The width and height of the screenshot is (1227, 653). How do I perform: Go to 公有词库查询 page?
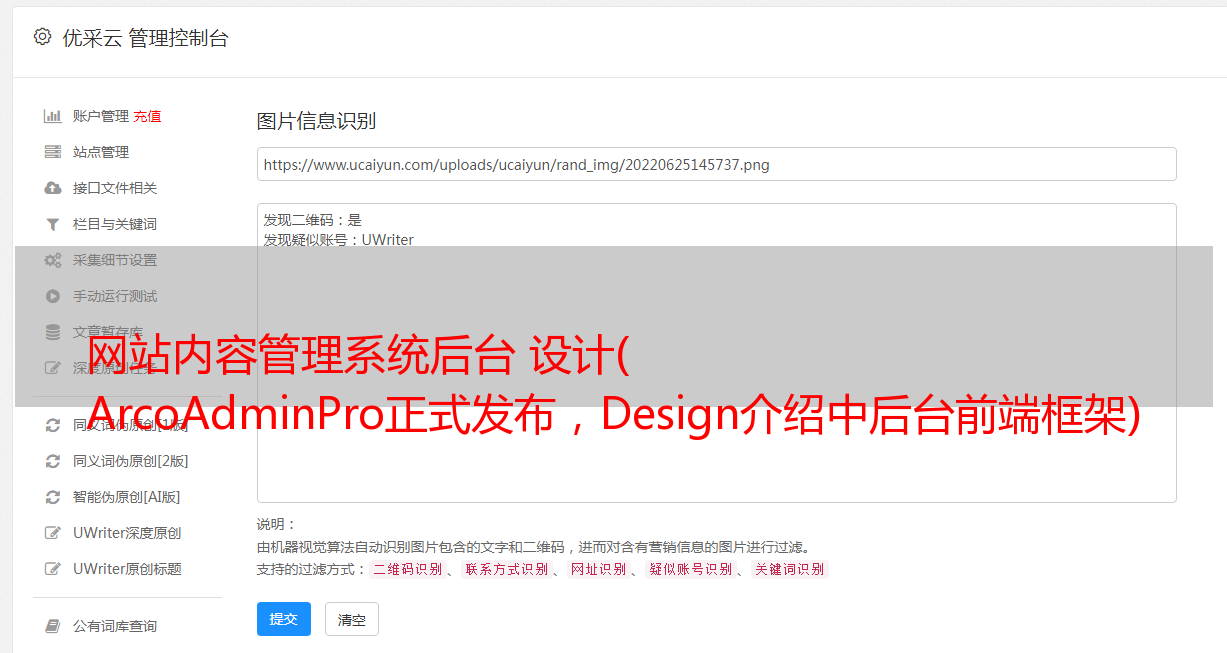pyautogui.click(x=115, y=626)
